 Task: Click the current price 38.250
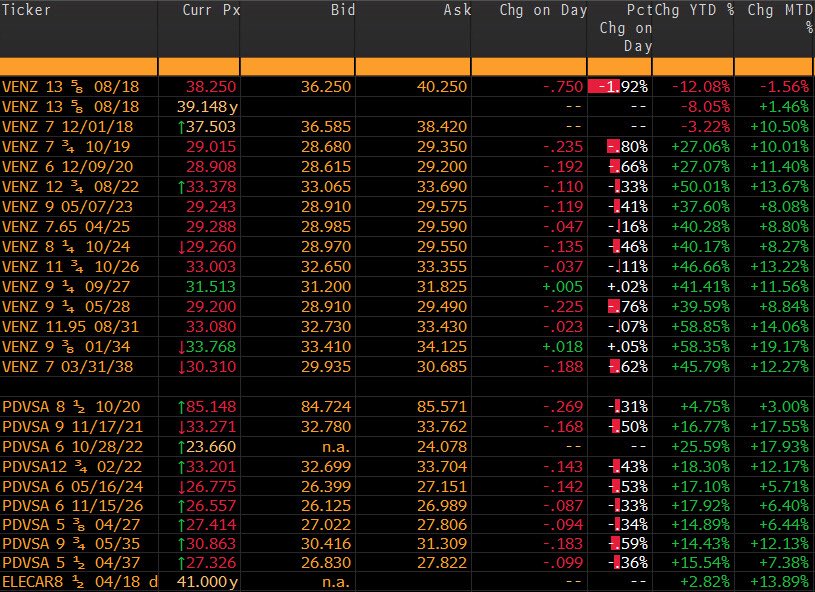pyautogui.click(x=211, y=87)
